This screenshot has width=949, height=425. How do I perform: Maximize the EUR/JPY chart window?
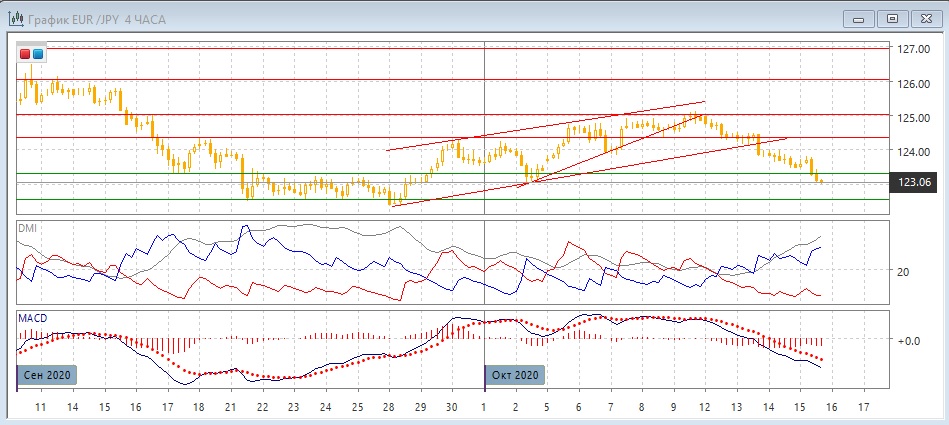click(x=892, y=18)
